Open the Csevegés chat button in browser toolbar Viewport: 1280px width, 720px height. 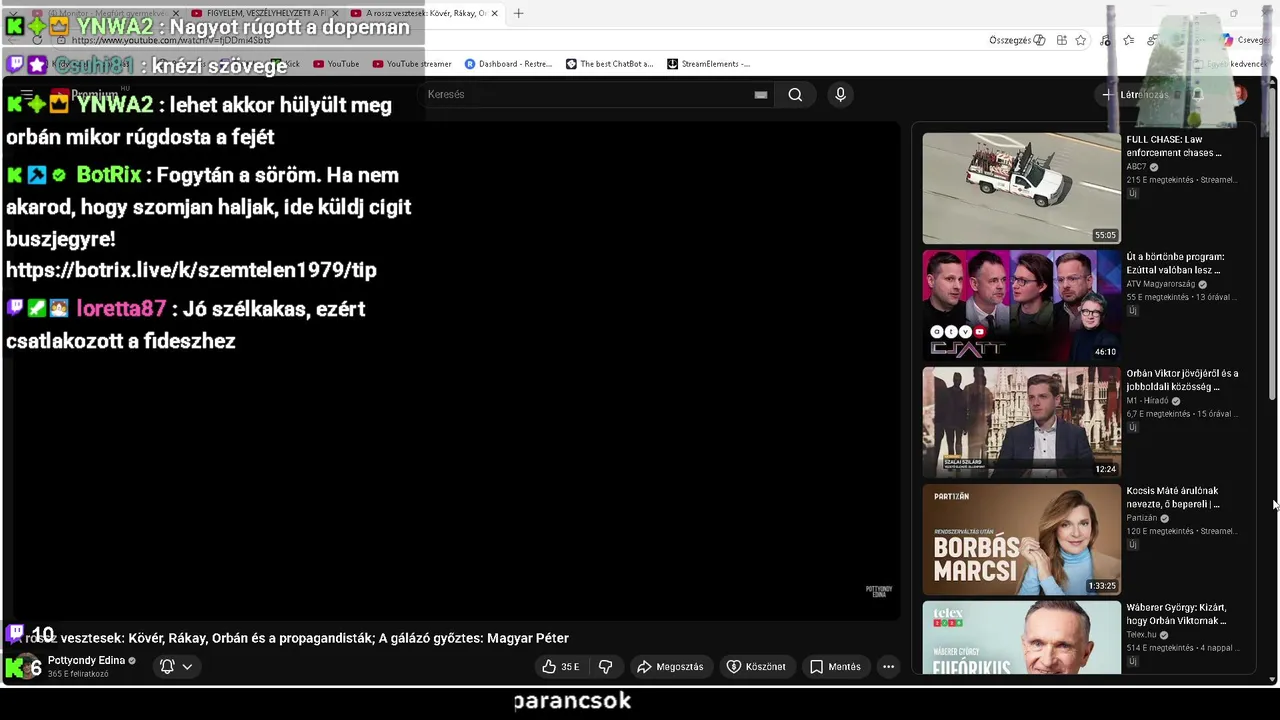point(1245,40)
